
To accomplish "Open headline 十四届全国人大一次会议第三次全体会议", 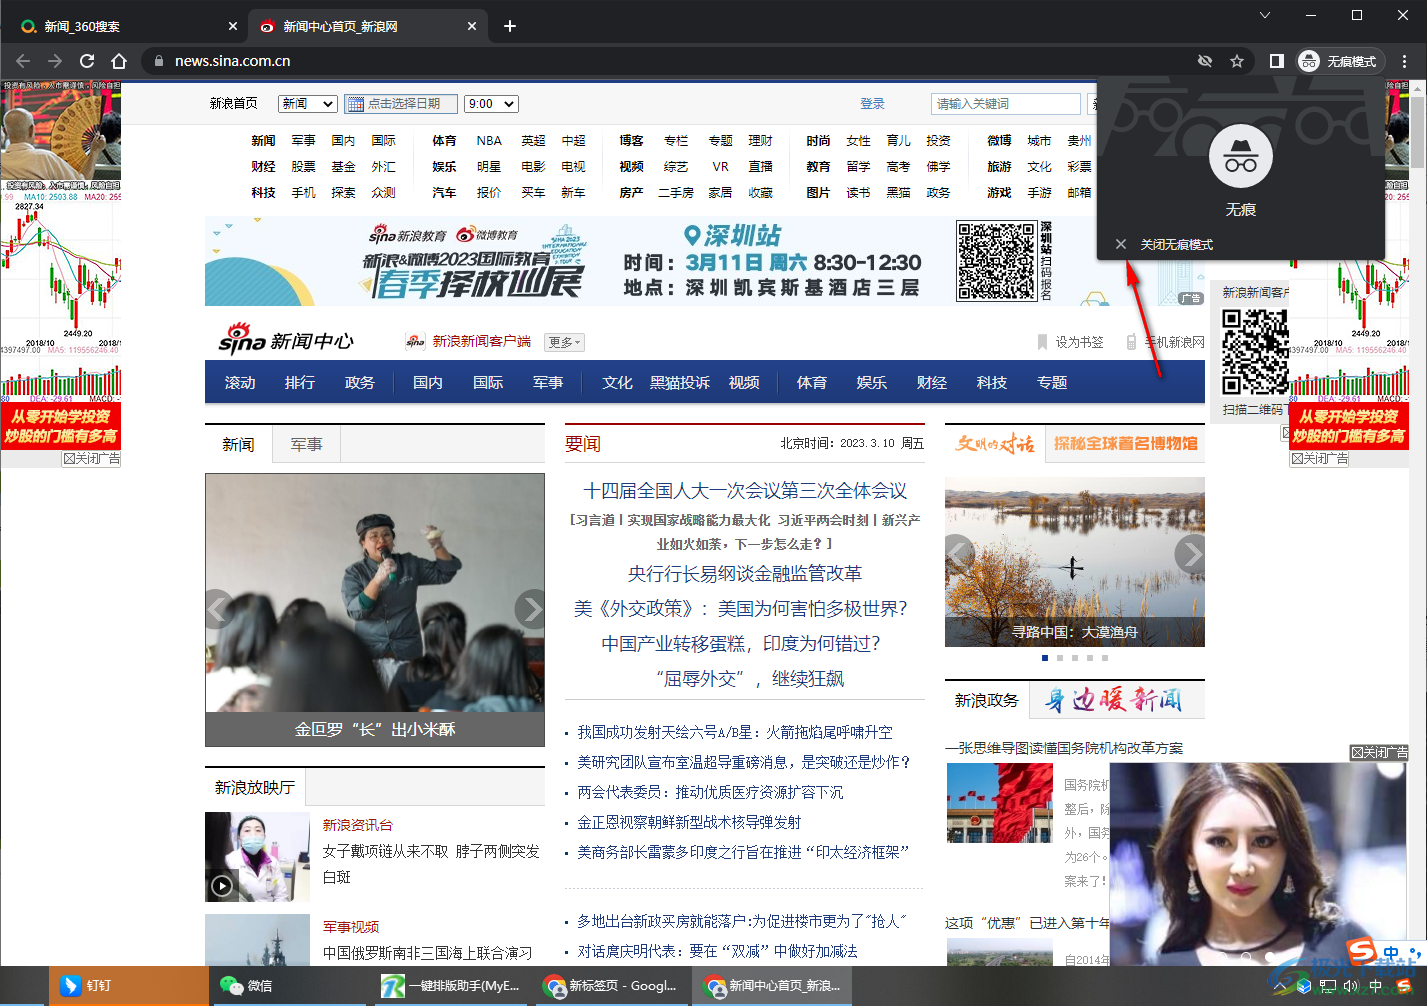I will point(745,491).
